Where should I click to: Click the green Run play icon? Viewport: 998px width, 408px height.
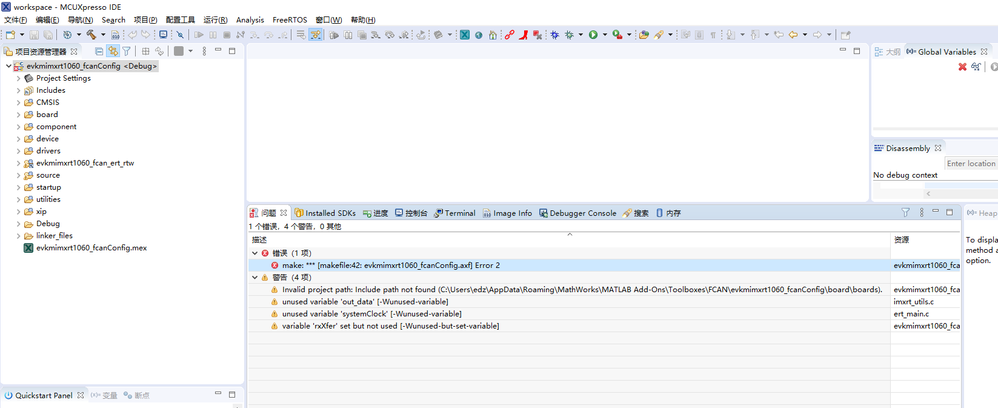coord(593,35)
